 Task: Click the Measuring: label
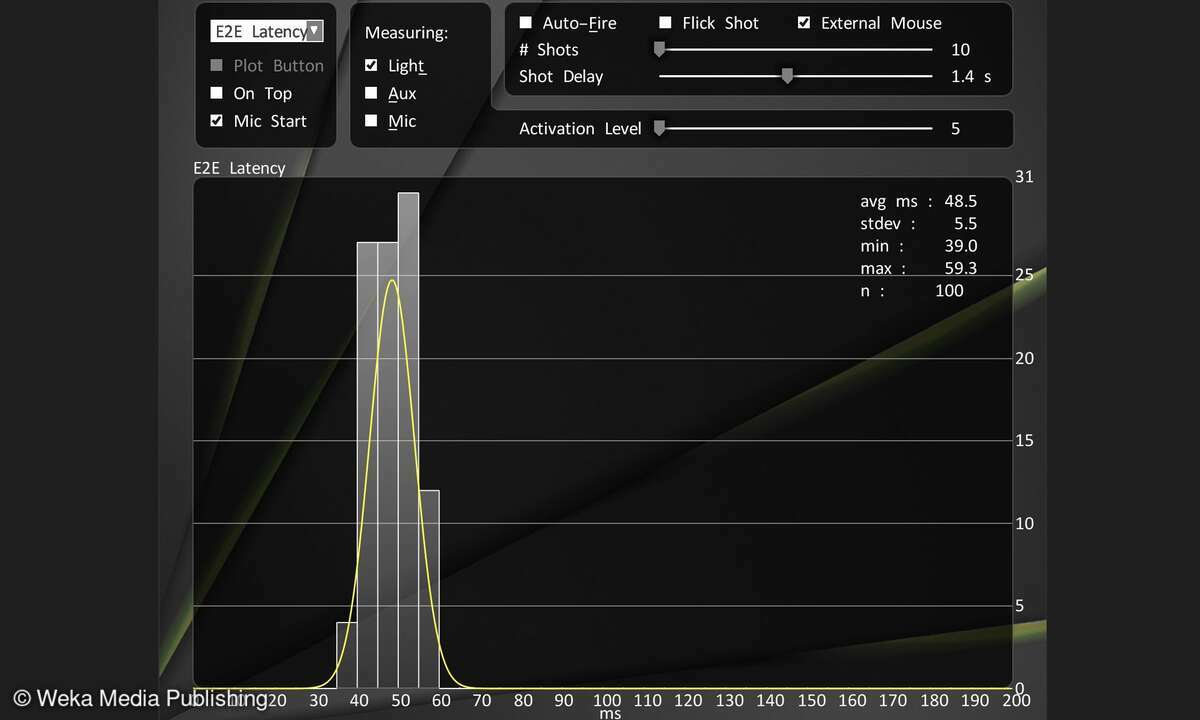406,33
